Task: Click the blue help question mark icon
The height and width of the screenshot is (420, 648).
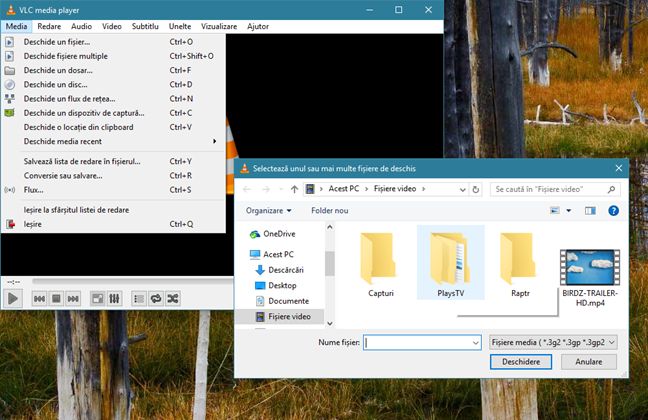Action: point(613,211)
